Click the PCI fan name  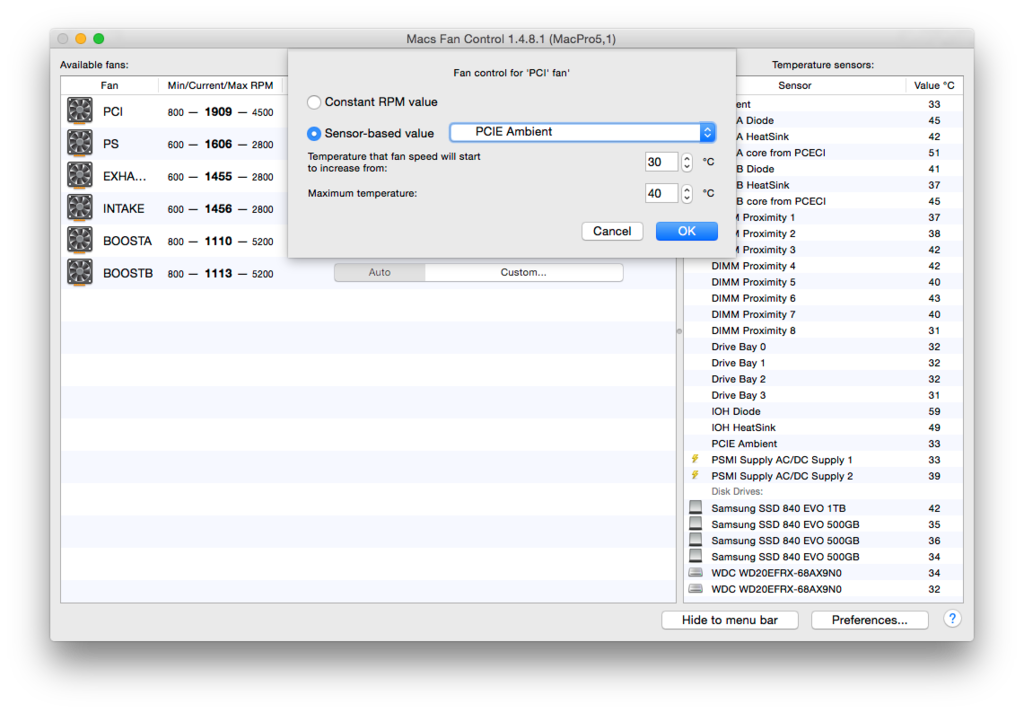click(113, 112)
